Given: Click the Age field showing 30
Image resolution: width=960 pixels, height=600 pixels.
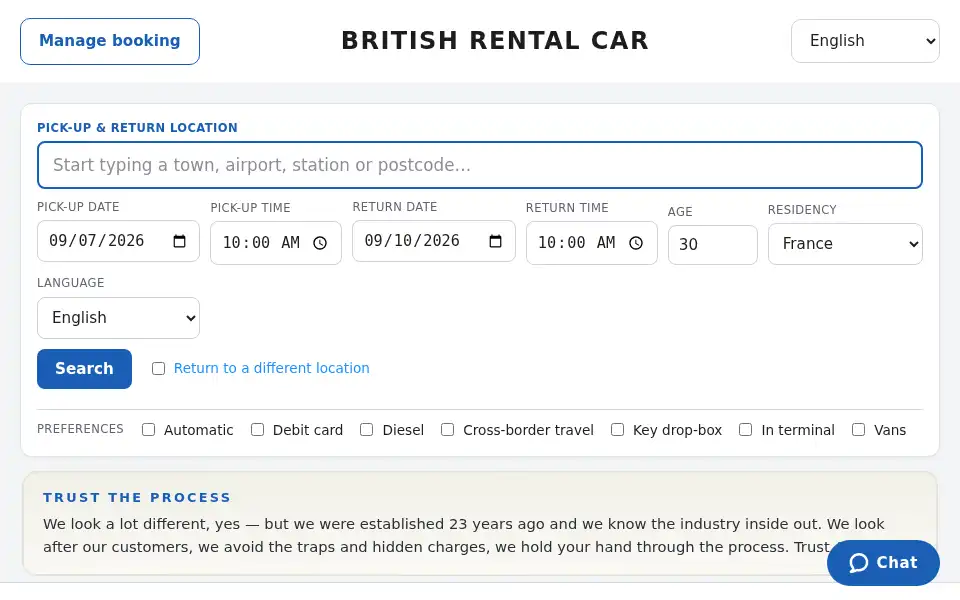Looking at the screenshot, I should pos(713,245).
